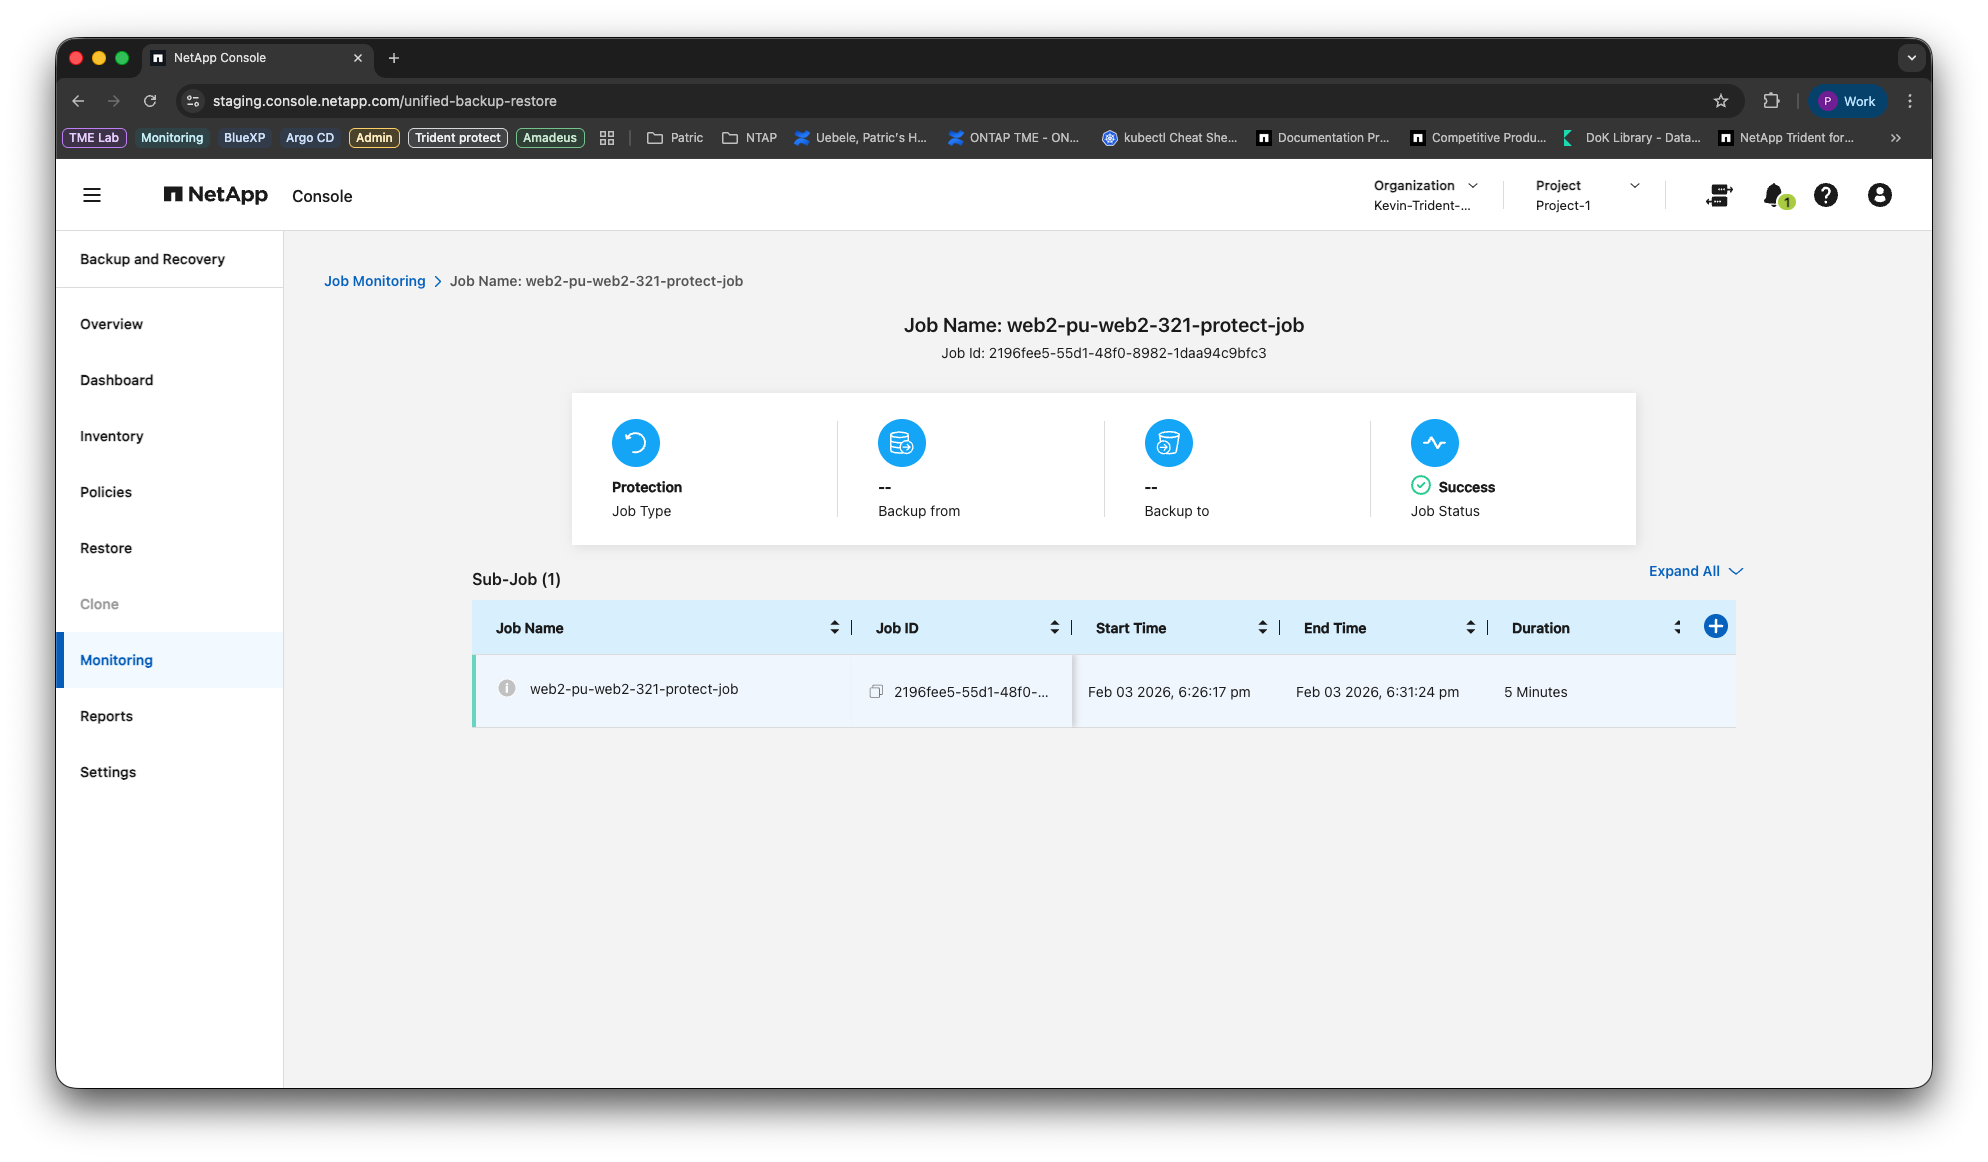Open the tab groups grid icon in bookmarks bar
The image size is (1988, 1162).
607,138
